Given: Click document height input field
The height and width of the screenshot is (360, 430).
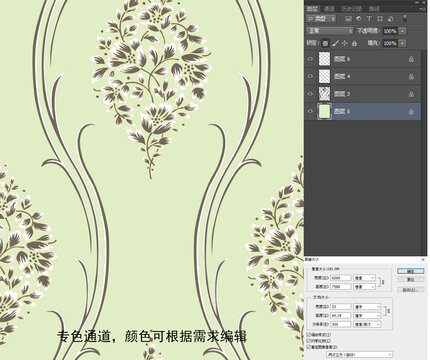Looking at the screenshot, I should click(x=341, y=315).
